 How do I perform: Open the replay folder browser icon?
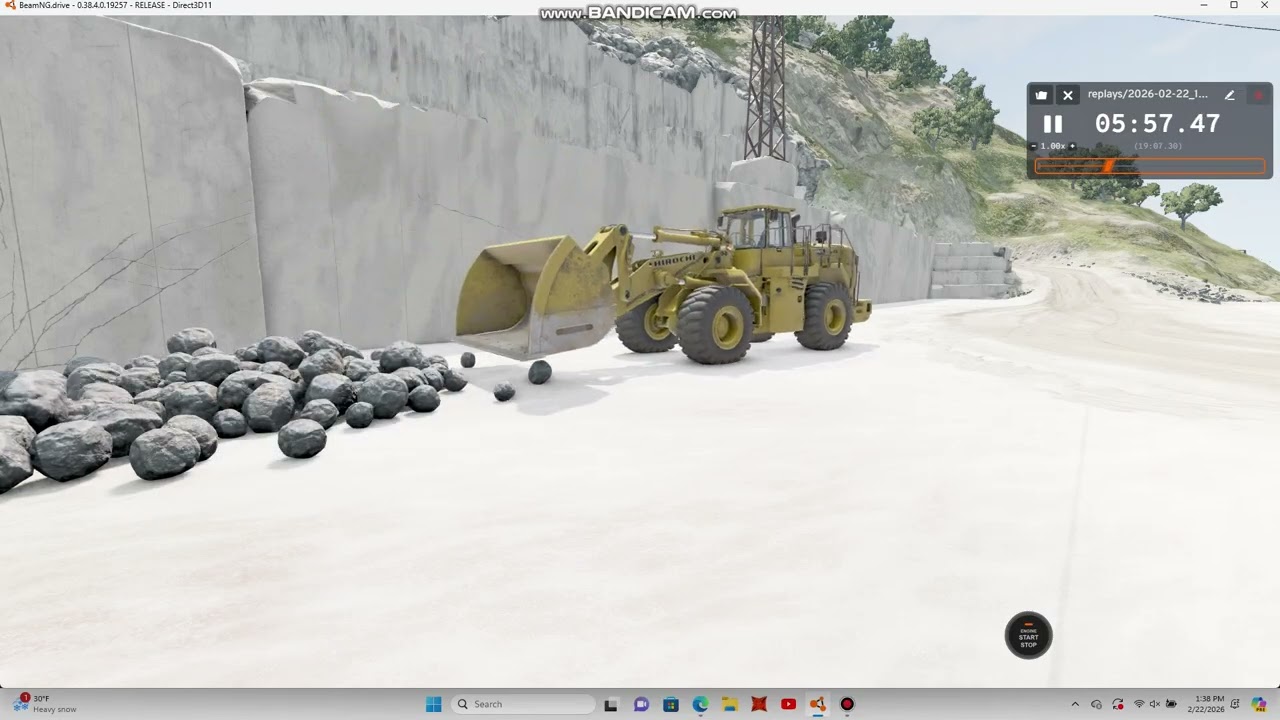[x=1041, y=95]
